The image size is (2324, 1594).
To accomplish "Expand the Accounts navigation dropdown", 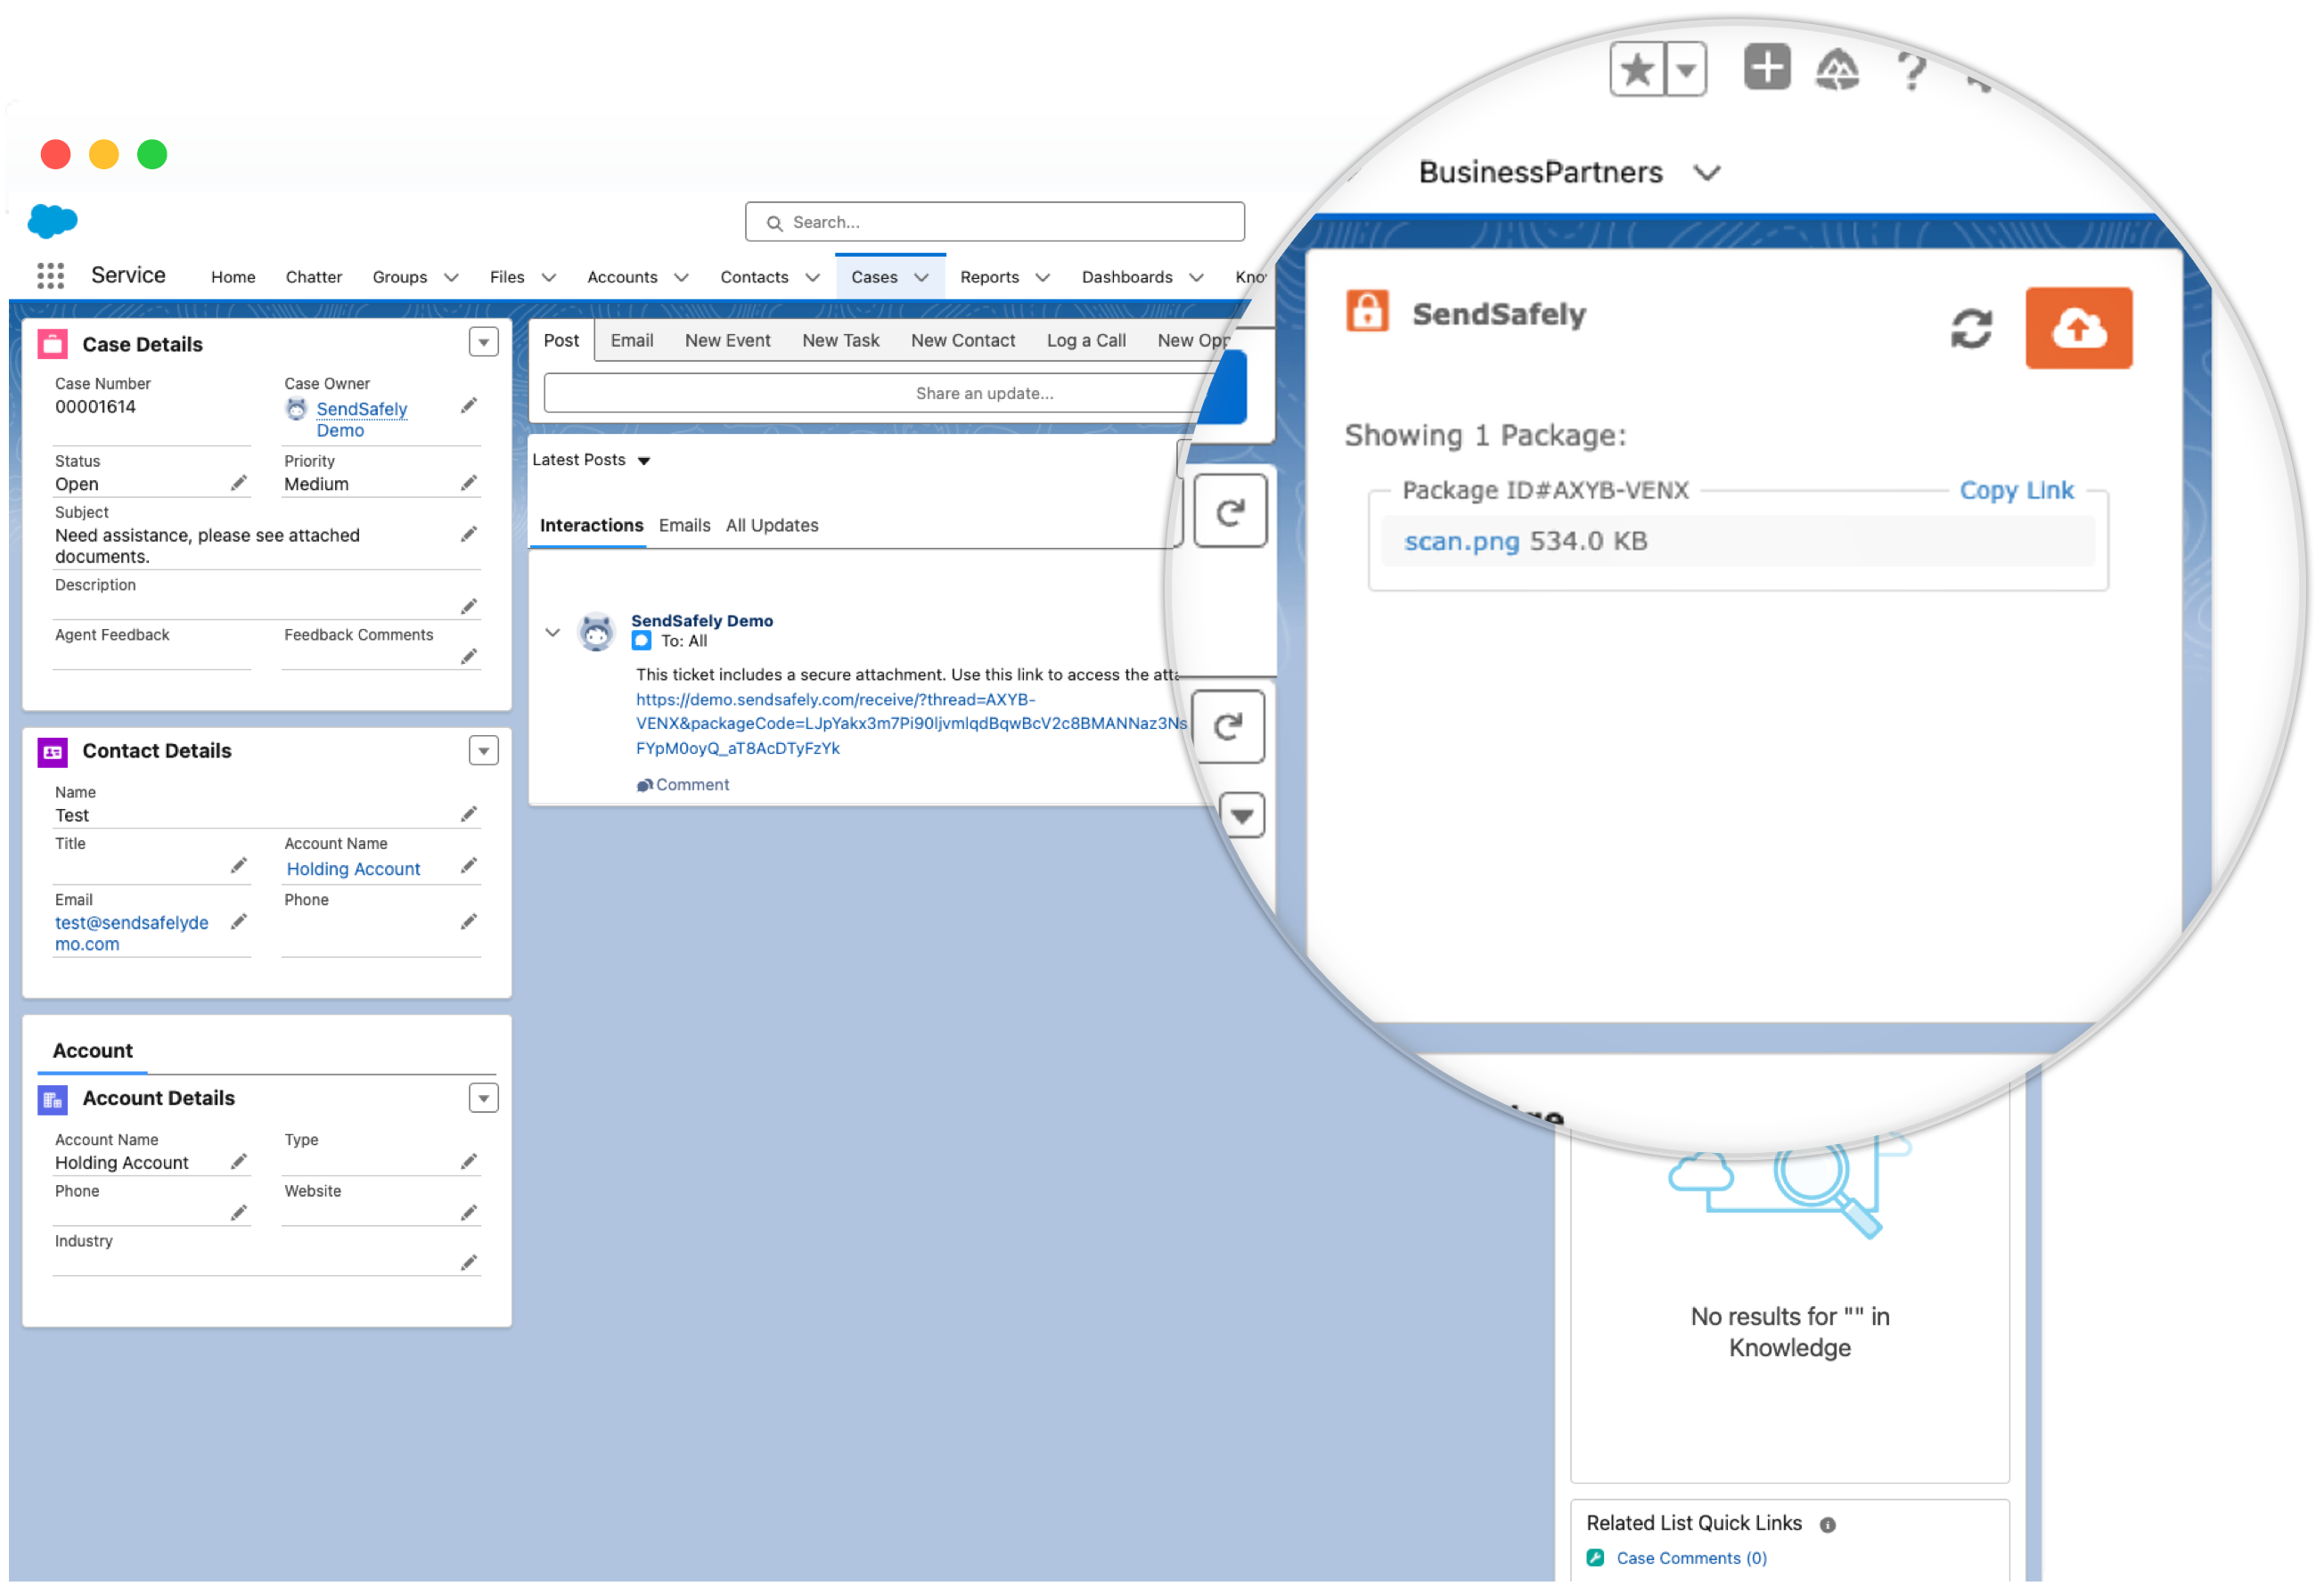I will point(683,278).
